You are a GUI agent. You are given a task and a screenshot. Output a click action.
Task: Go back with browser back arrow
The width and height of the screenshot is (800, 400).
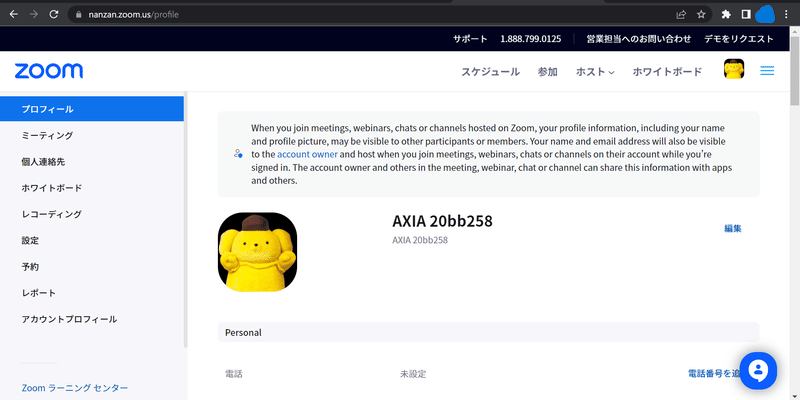[14, 14]
